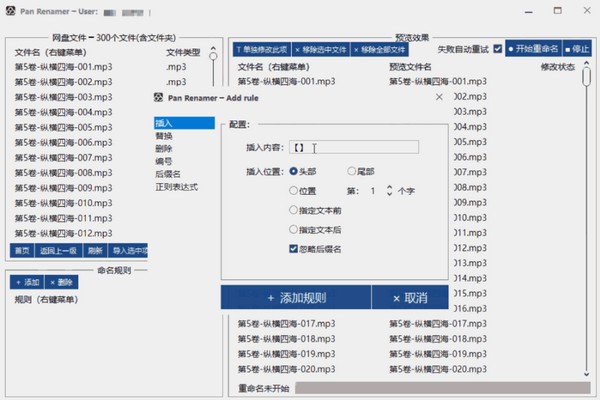Choose 后缀名 rule type in list
600x400 pixels.
coord(166,174)
